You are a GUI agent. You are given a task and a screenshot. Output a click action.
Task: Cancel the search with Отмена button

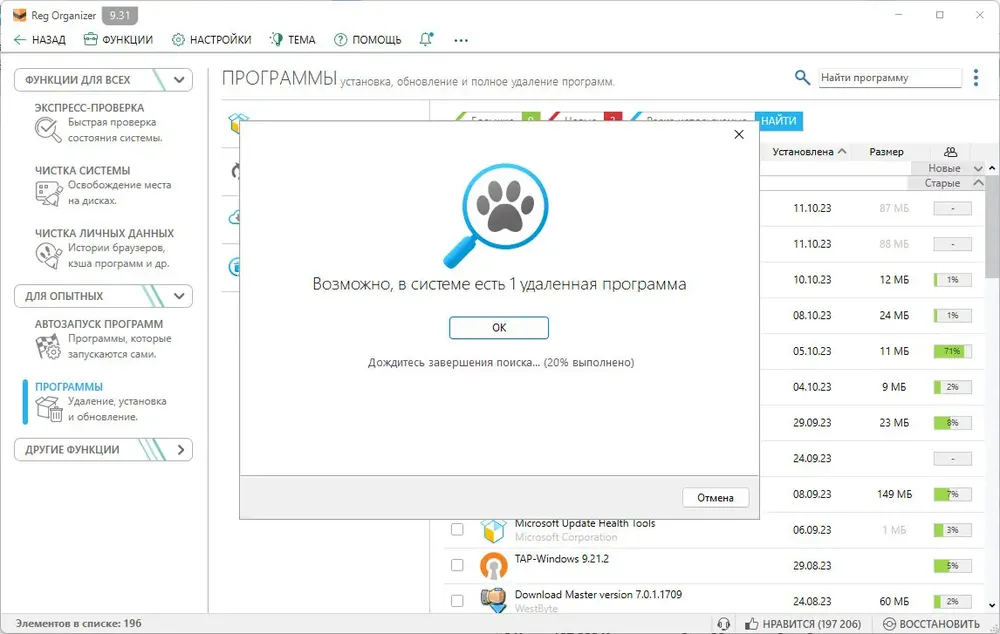(715, 498)
